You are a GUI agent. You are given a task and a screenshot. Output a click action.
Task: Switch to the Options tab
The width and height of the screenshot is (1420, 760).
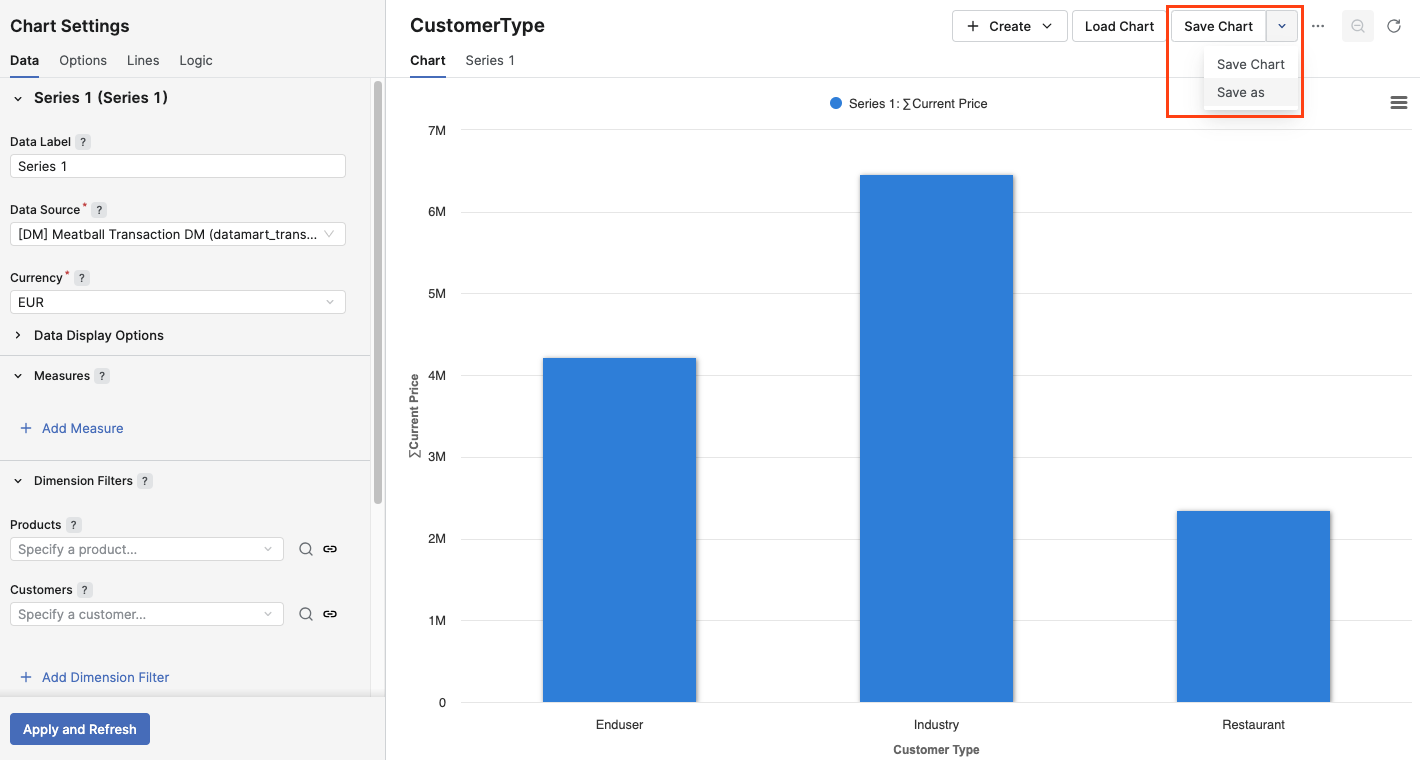[x=83, y=61]
